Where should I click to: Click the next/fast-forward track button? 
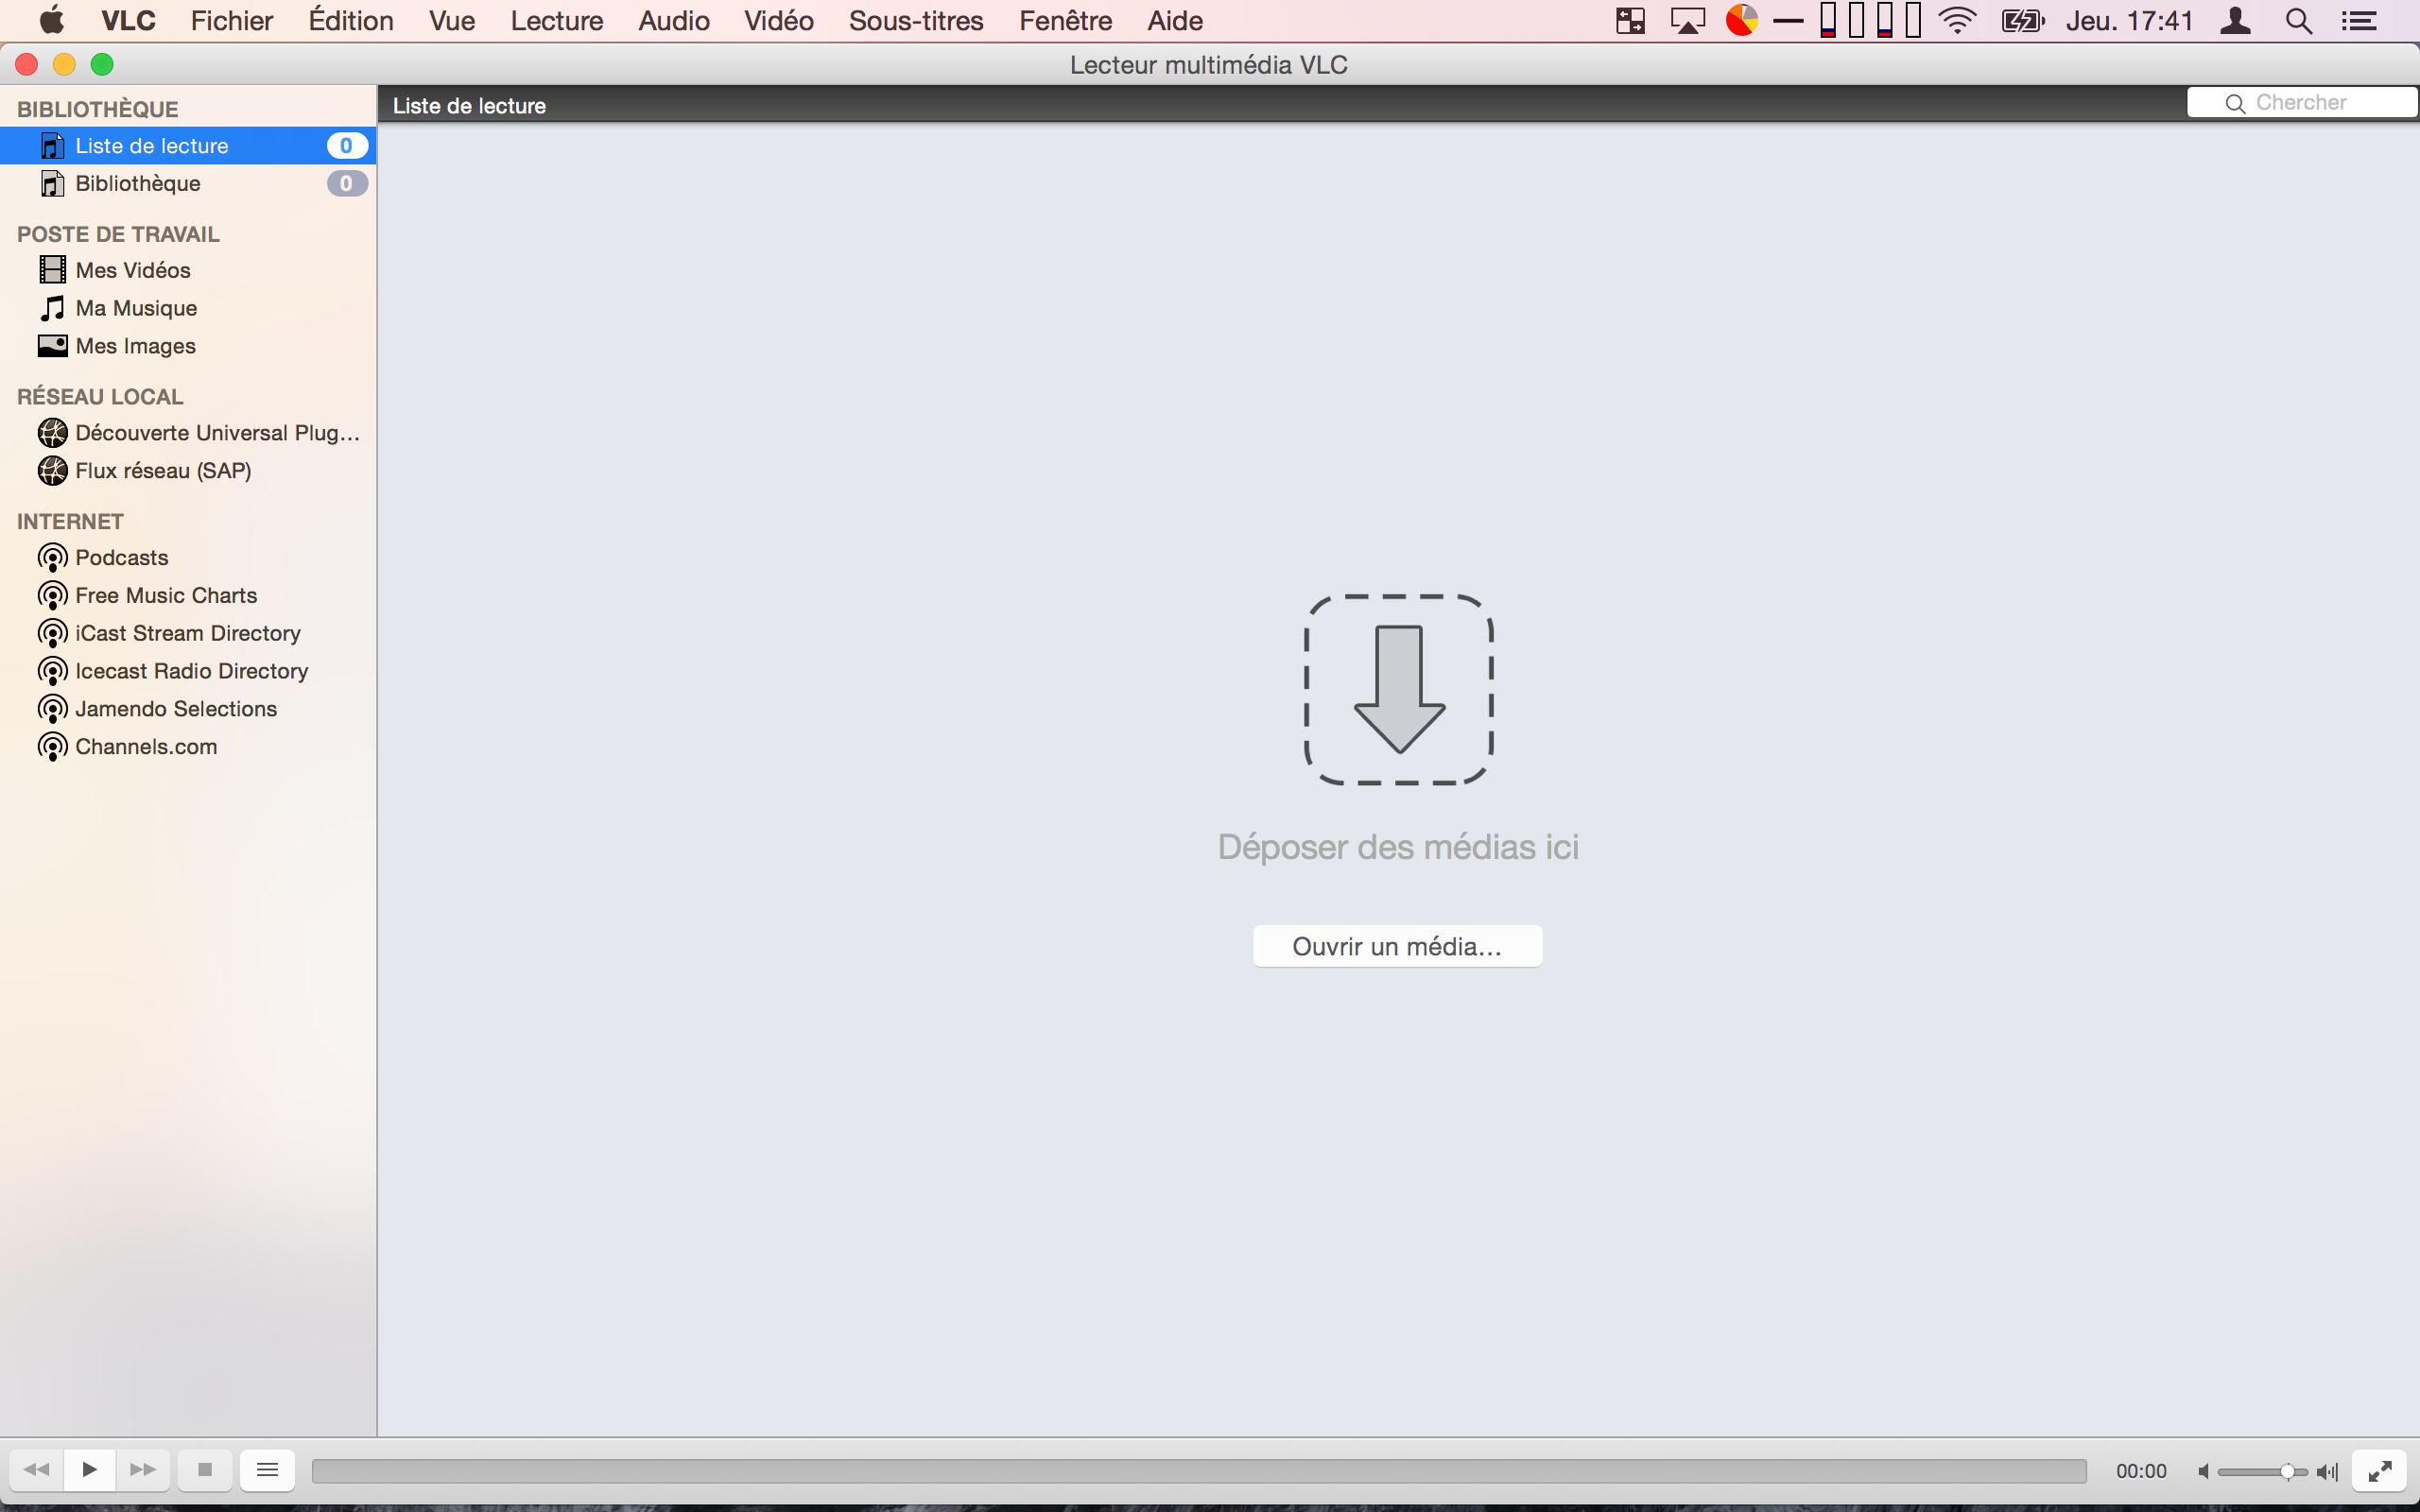[x=143, y=1469]
